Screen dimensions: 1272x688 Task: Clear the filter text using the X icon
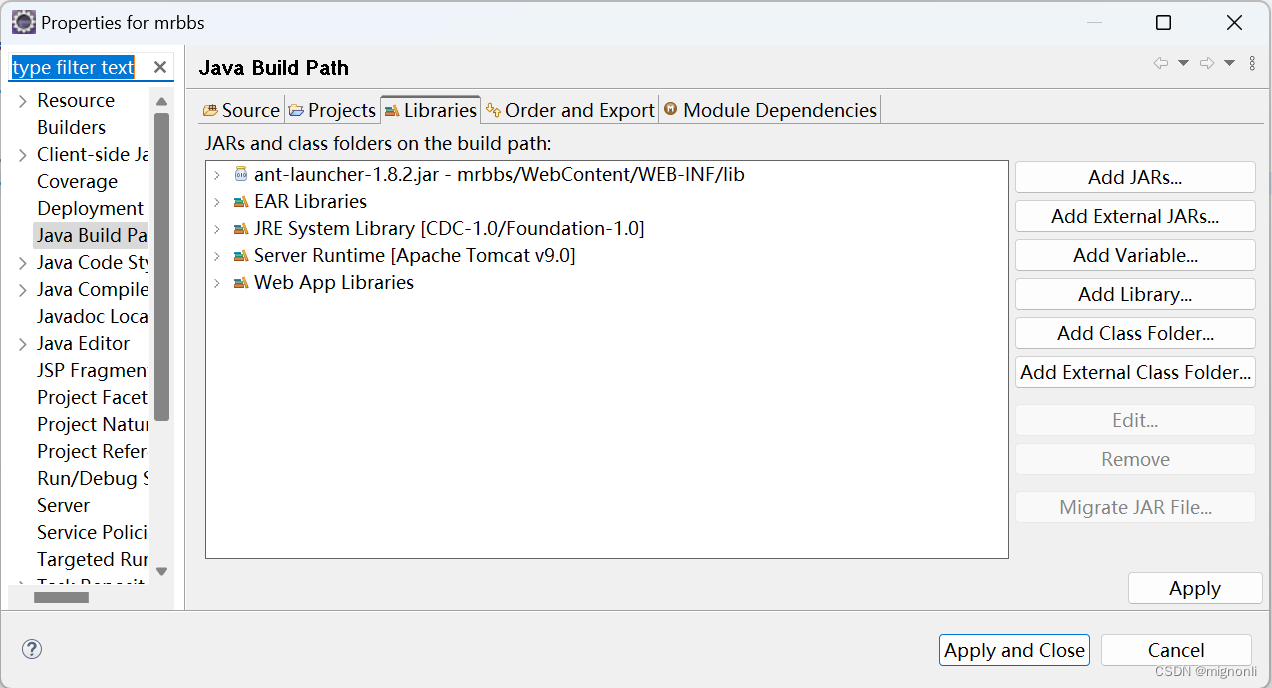(x=159, y=67)
